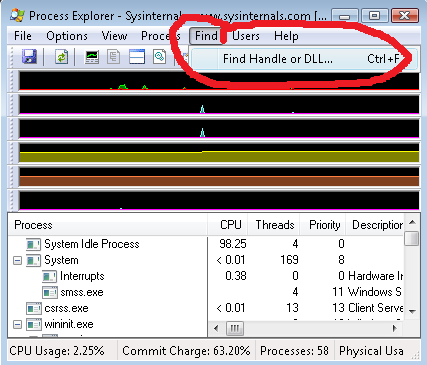Minimize the Process Explorer window
The width and height of the screenshot is (427, 365).
345,16
